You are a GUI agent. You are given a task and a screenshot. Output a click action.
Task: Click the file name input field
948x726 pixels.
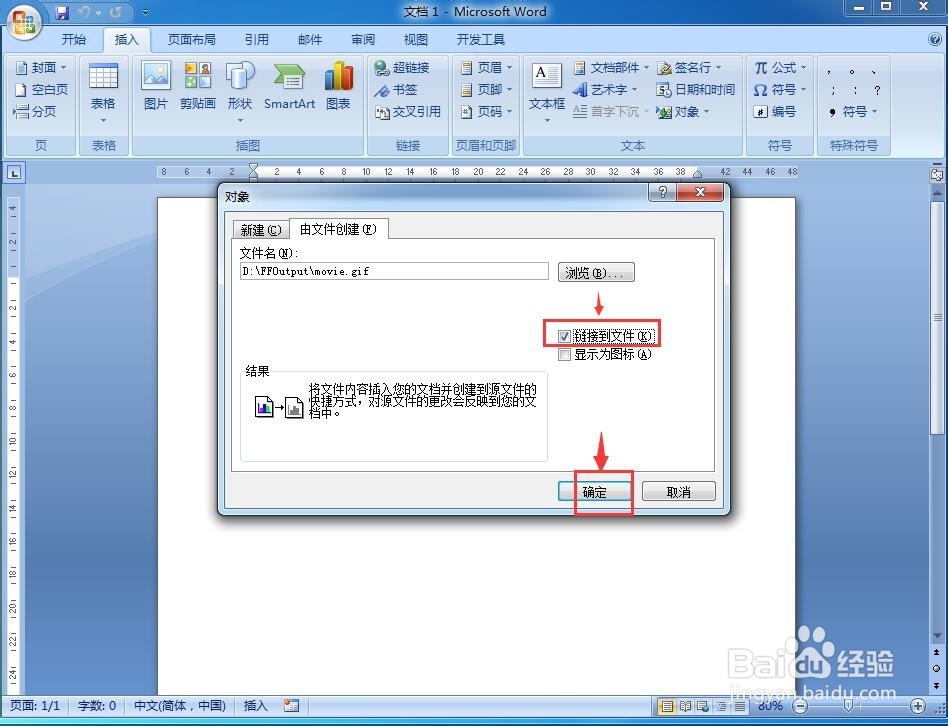pyautogui.click(x=394, y=271)
